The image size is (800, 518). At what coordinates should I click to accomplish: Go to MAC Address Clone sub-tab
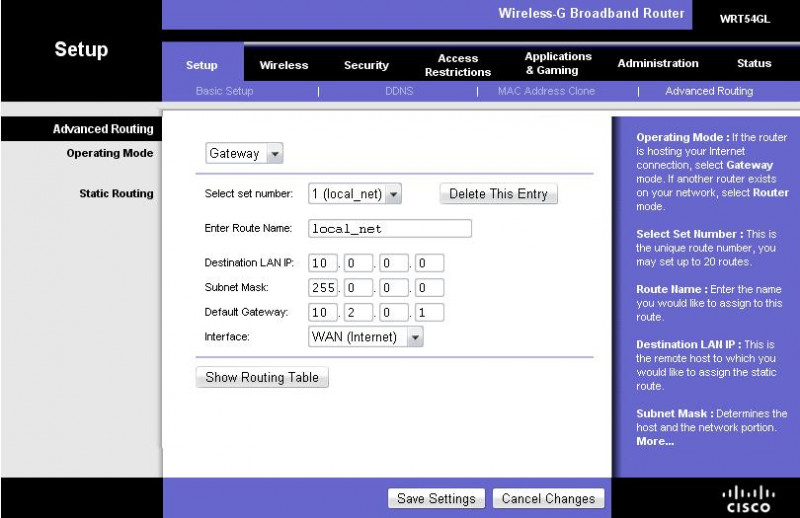546,91
